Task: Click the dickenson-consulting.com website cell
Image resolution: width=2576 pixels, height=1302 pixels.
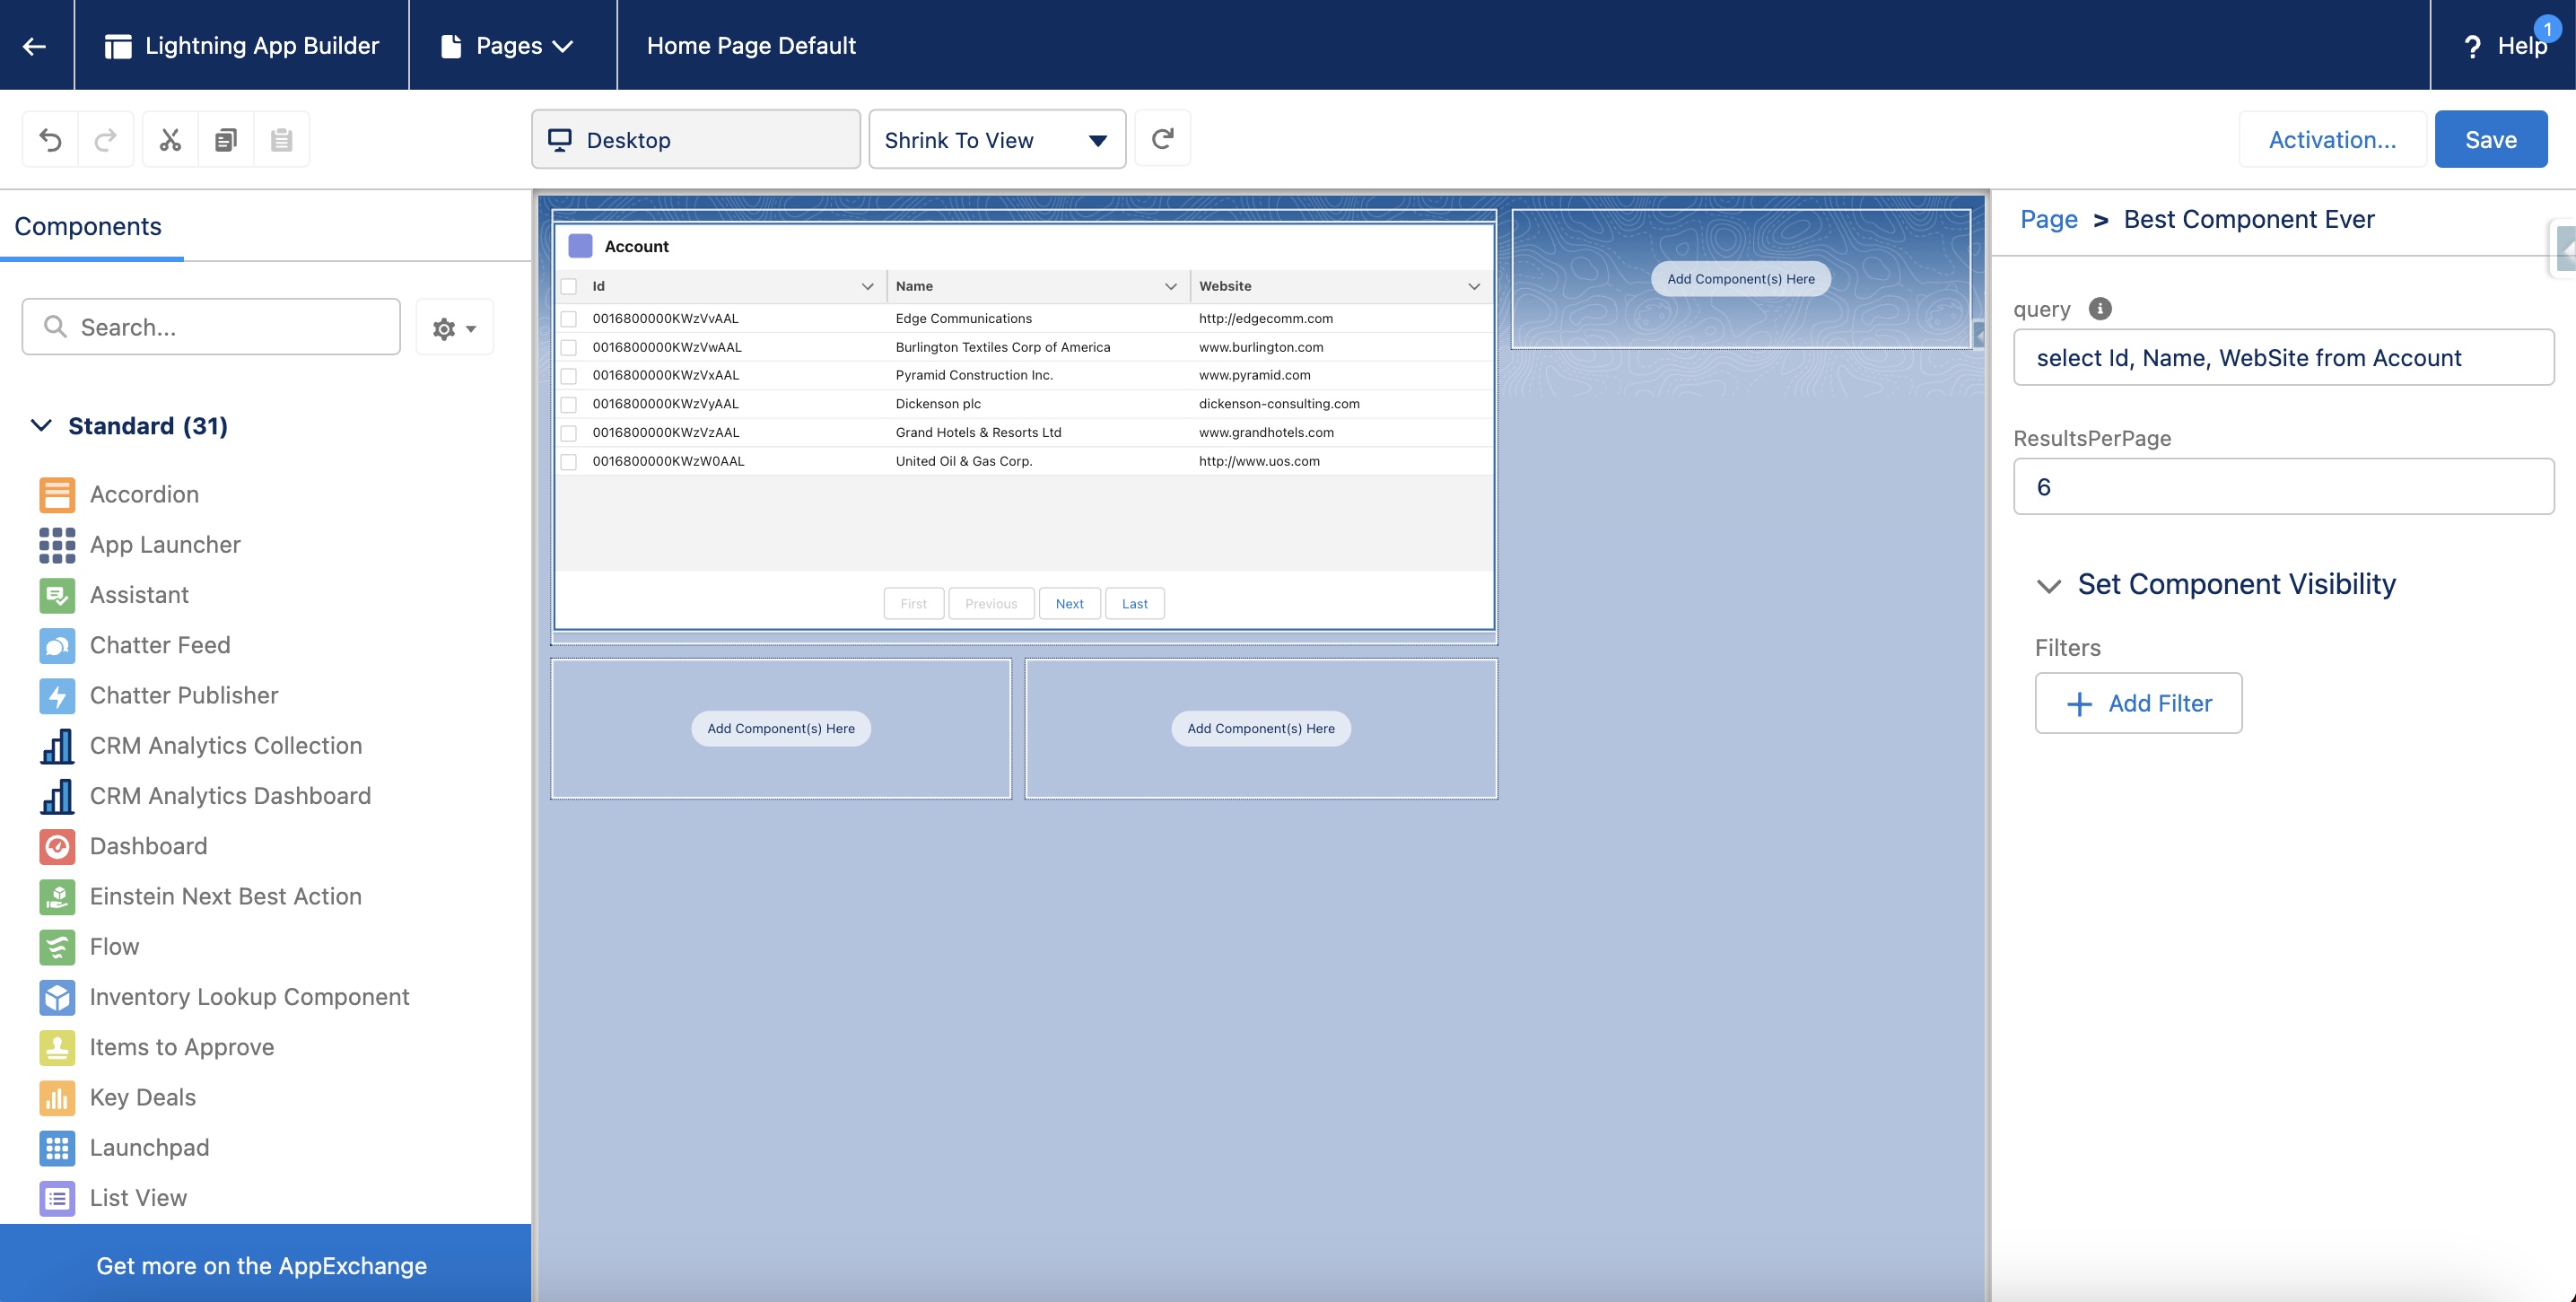Action: [x=1279, y=404]
